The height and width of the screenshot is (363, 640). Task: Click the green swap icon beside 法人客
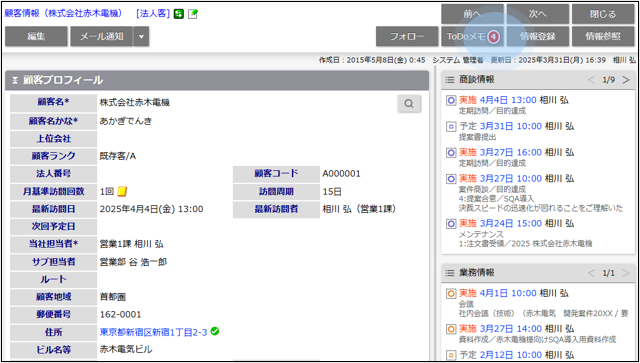click(x=178, y=14)
